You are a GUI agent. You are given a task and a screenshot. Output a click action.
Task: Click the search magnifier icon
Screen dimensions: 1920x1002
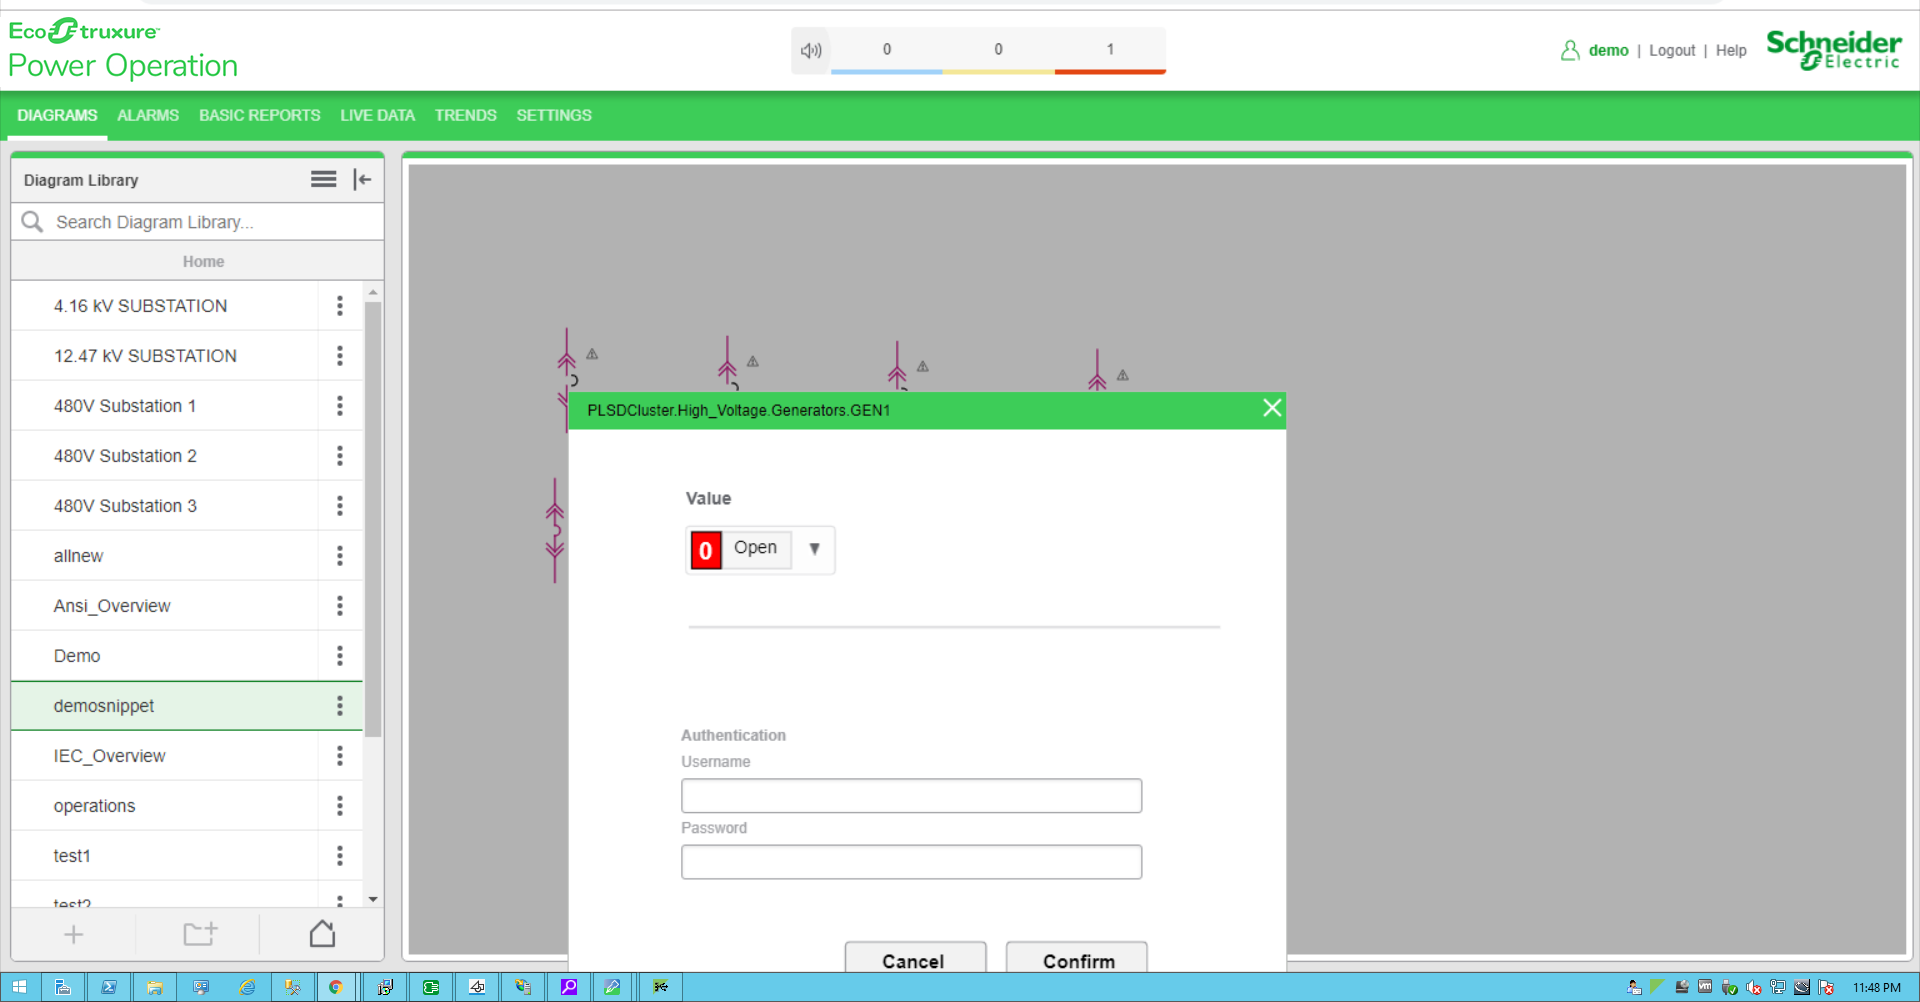click(32, 221)
